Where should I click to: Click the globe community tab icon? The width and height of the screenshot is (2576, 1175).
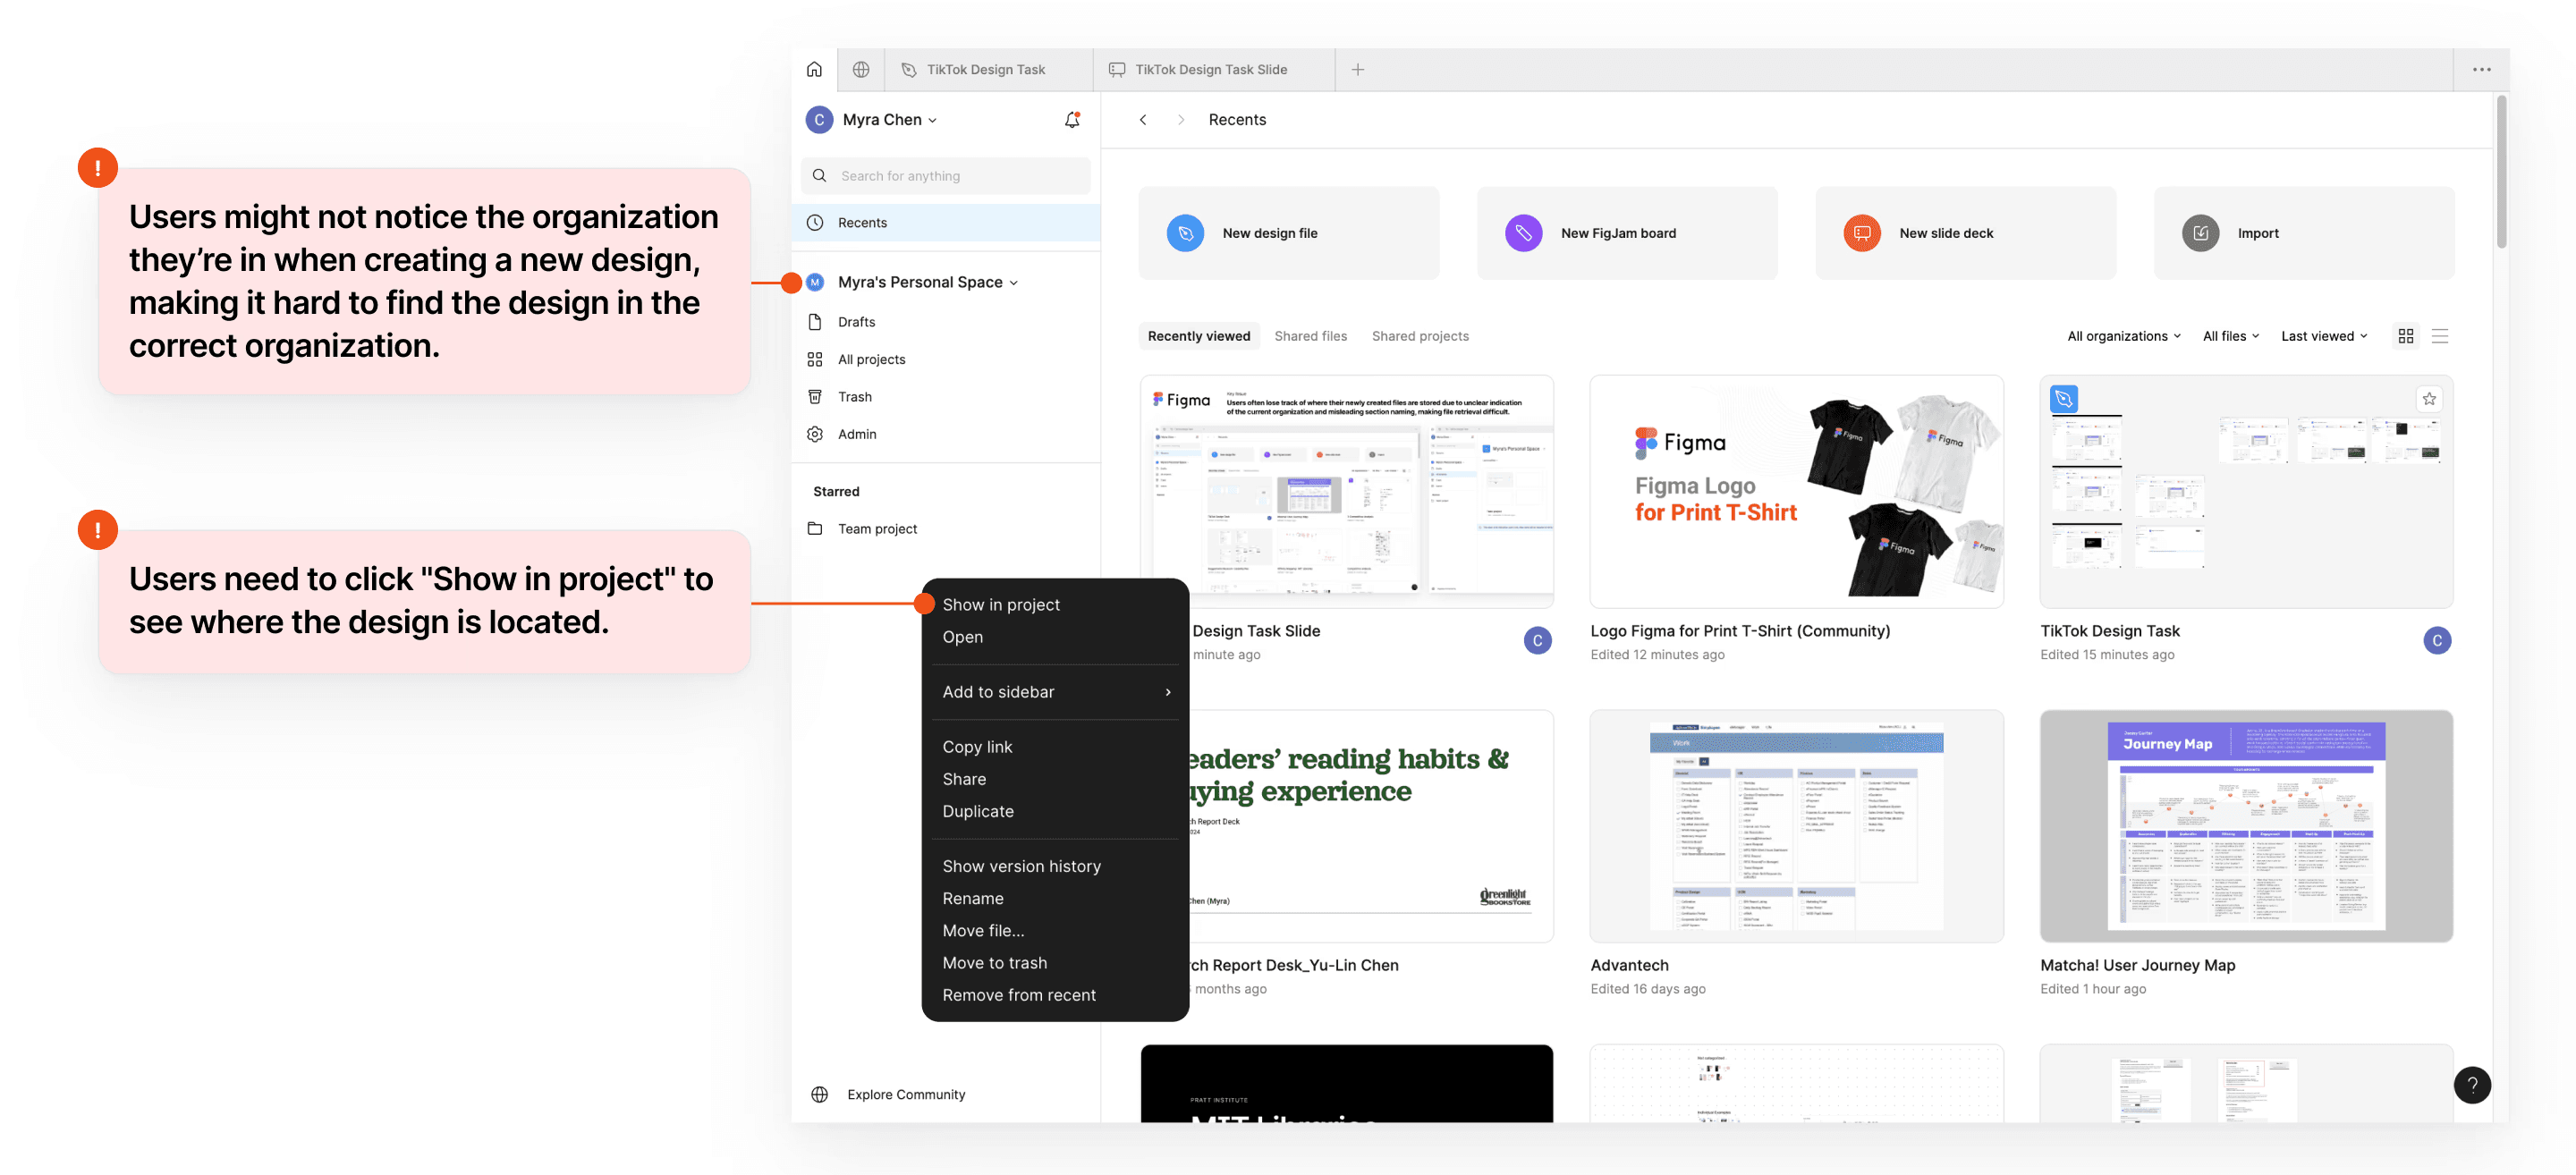point(860,69)
